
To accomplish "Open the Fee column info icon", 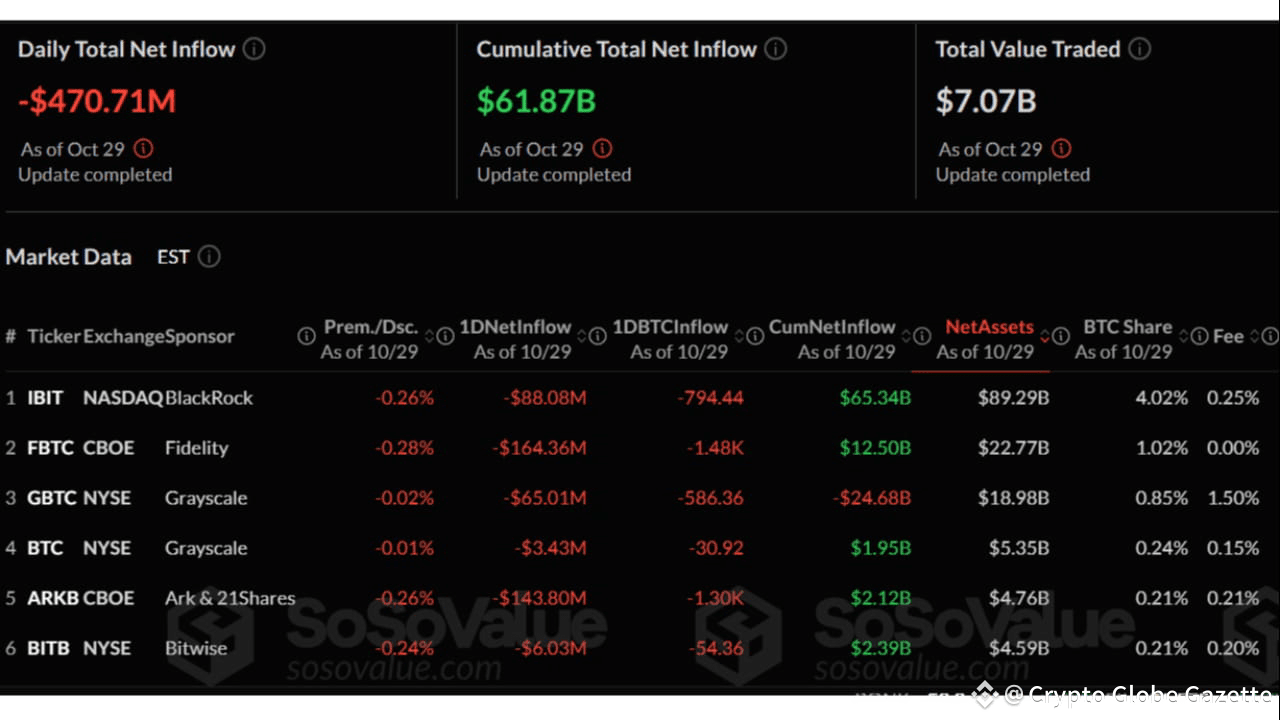I will [x=1269, y=337].
